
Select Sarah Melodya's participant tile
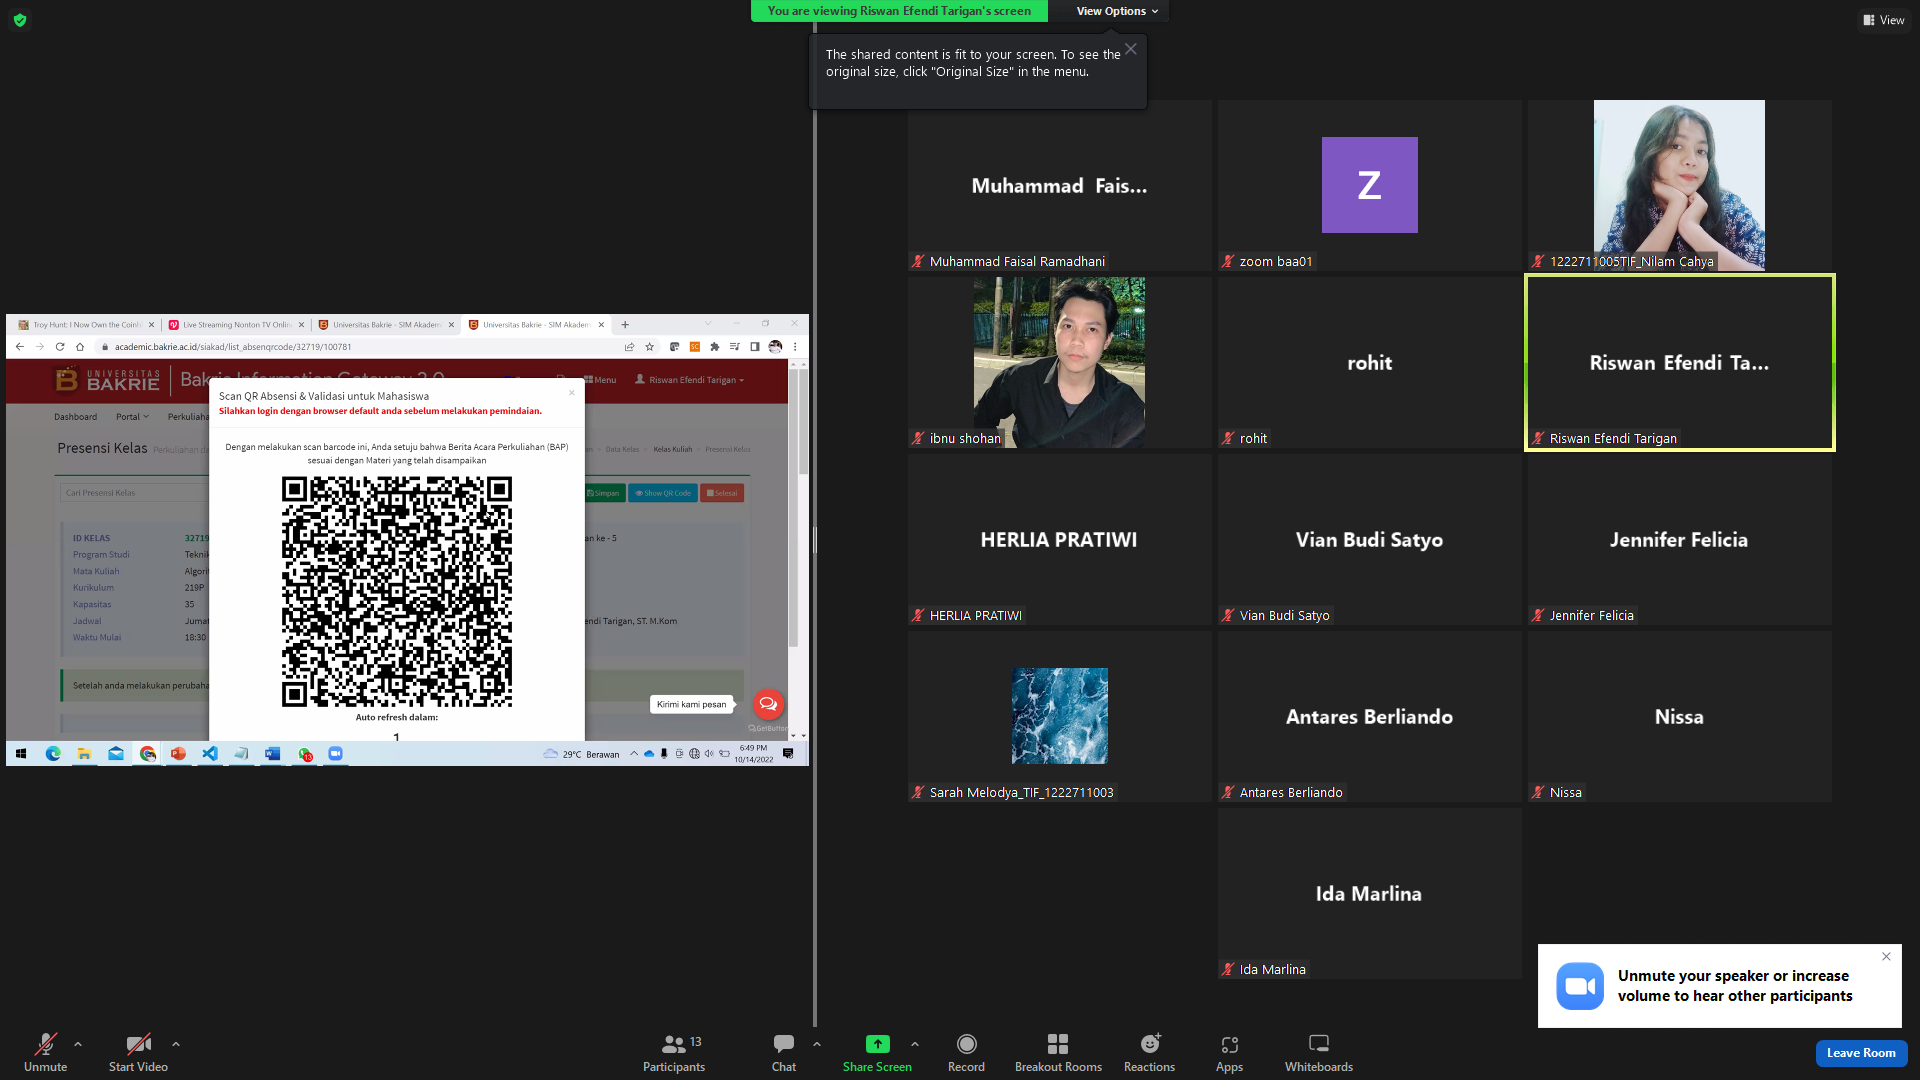(x=1059, y=716)
